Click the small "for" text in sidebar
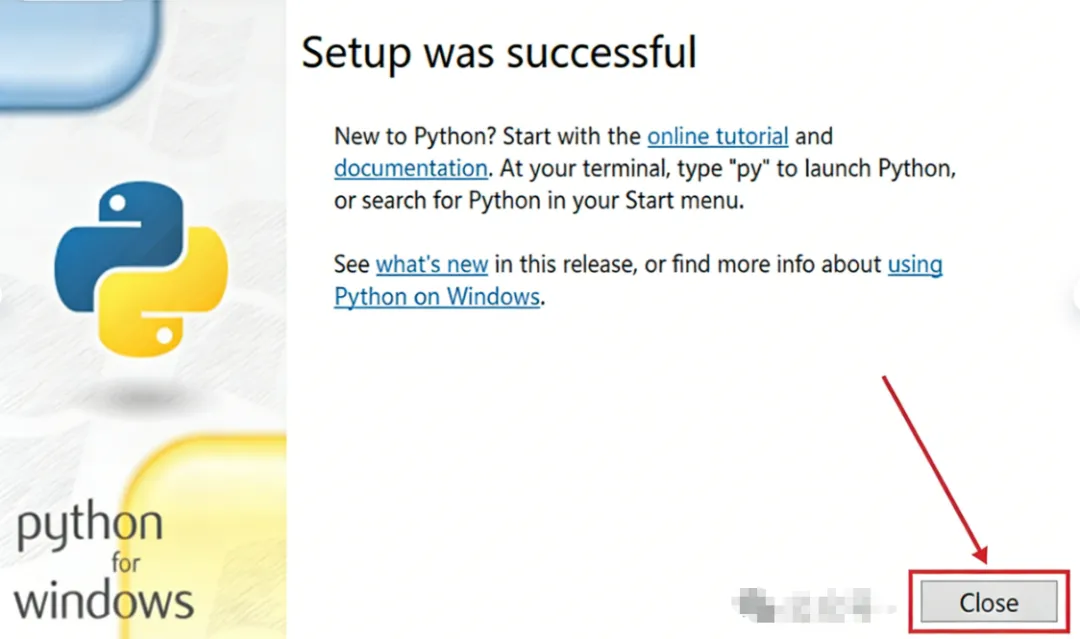 (126, 563)
